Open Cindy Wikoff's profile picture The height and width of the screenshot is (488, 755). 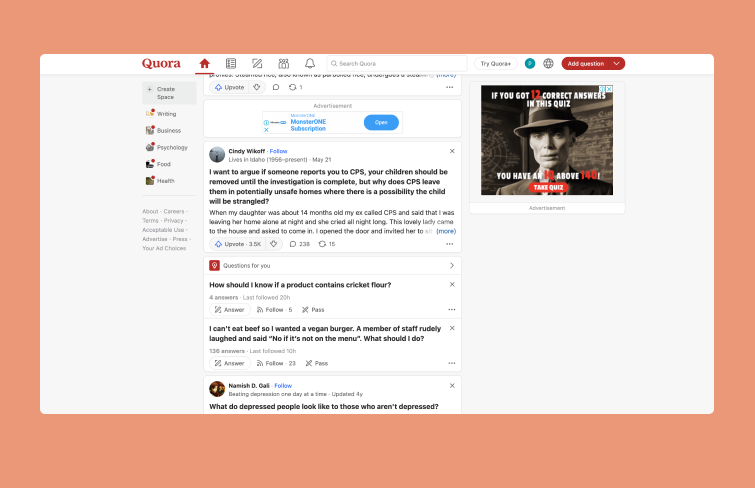tap(217, 155)
